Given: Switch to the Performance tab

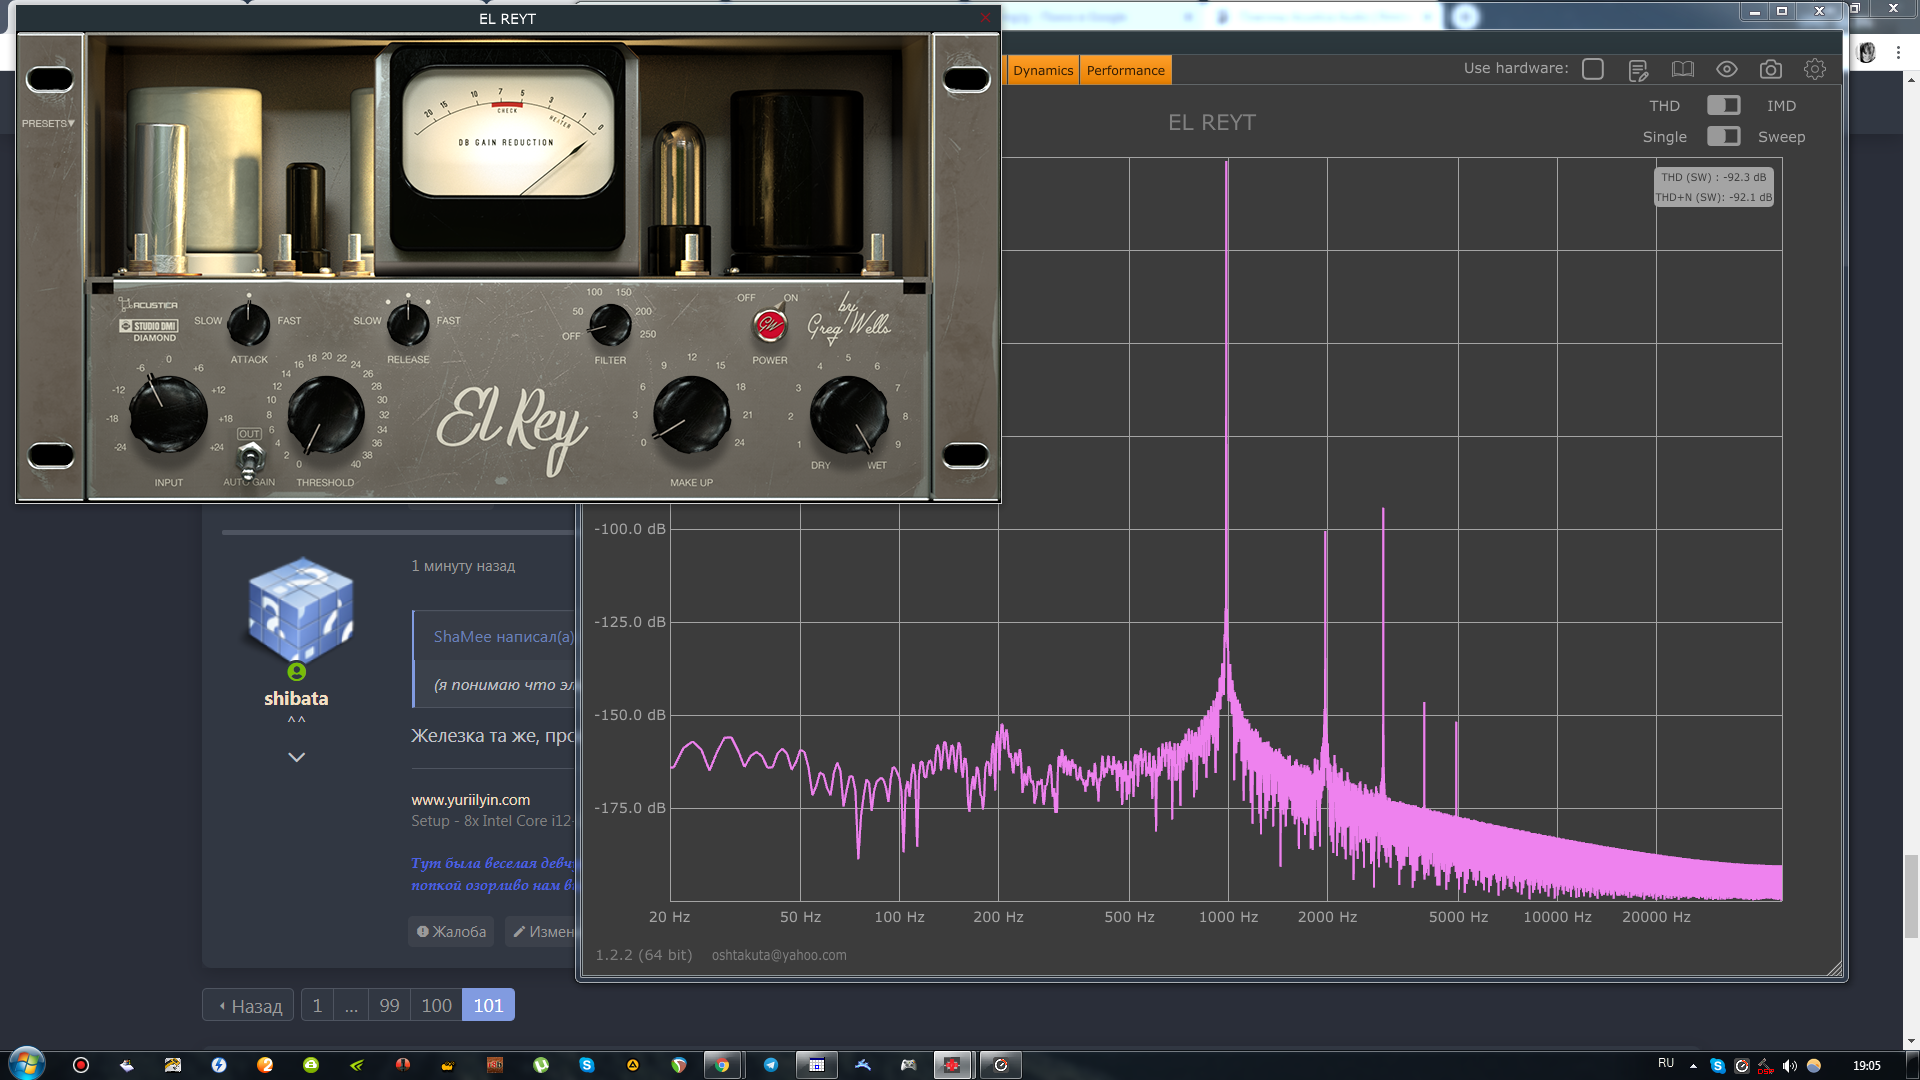Looking at the screenshot, I should [1125, 70].
